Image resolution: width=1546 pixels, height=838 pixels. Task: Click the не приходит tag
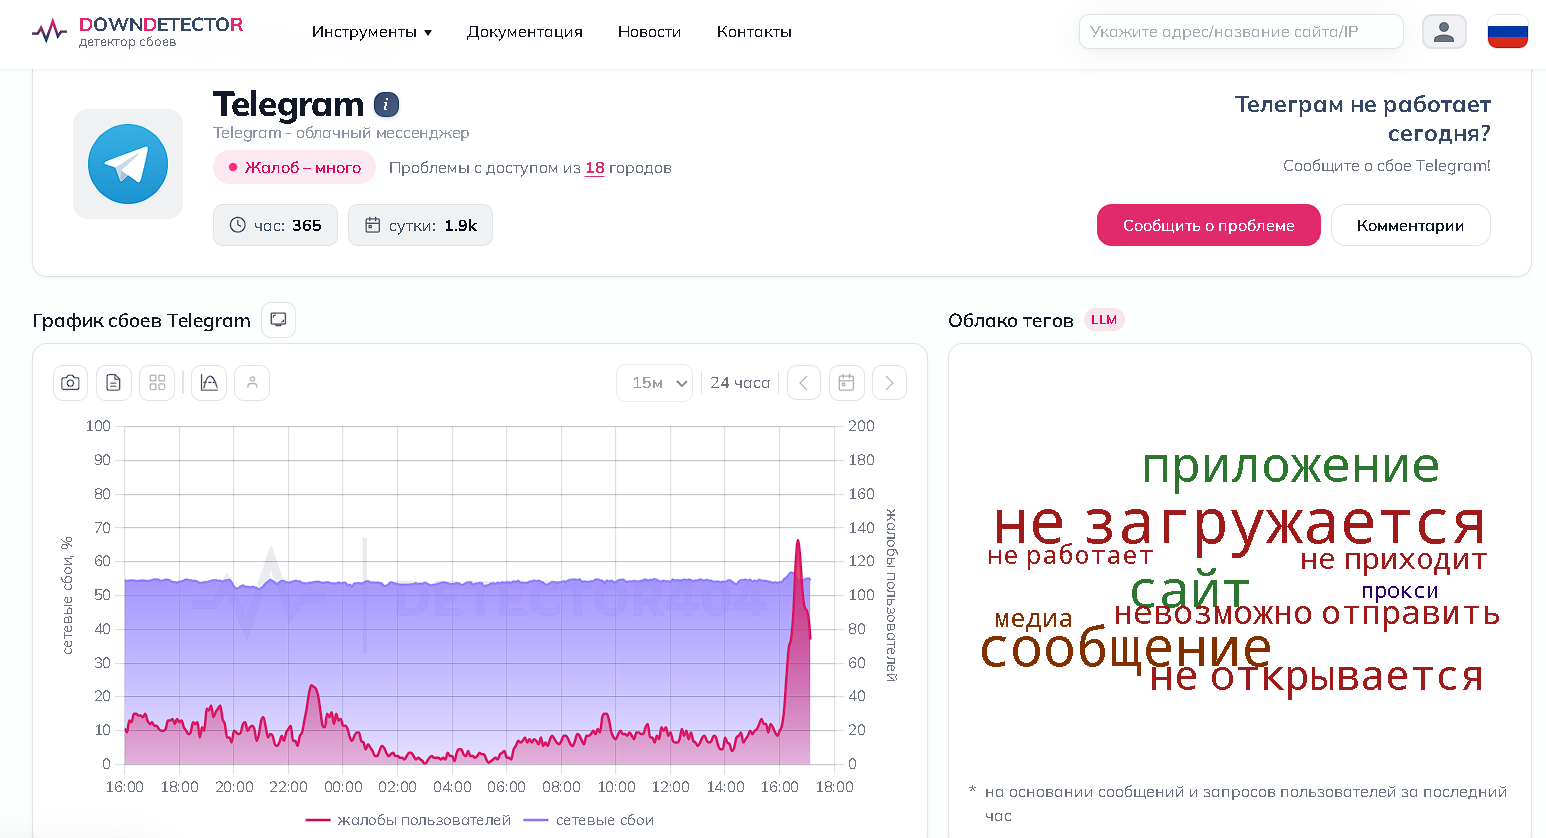pyautogui.click(x=1393, y=560)
